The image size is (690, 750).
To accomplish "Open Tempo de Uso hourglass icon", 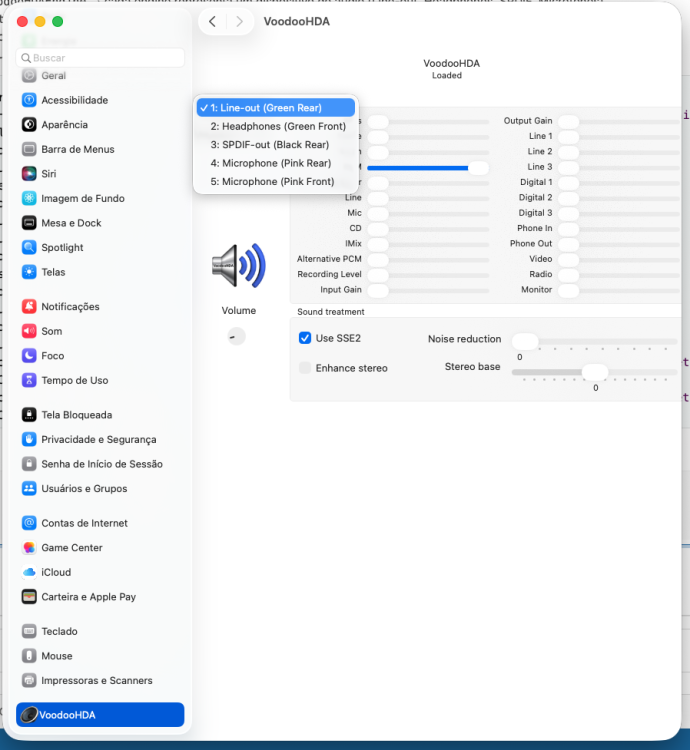I will click(29, 380).
